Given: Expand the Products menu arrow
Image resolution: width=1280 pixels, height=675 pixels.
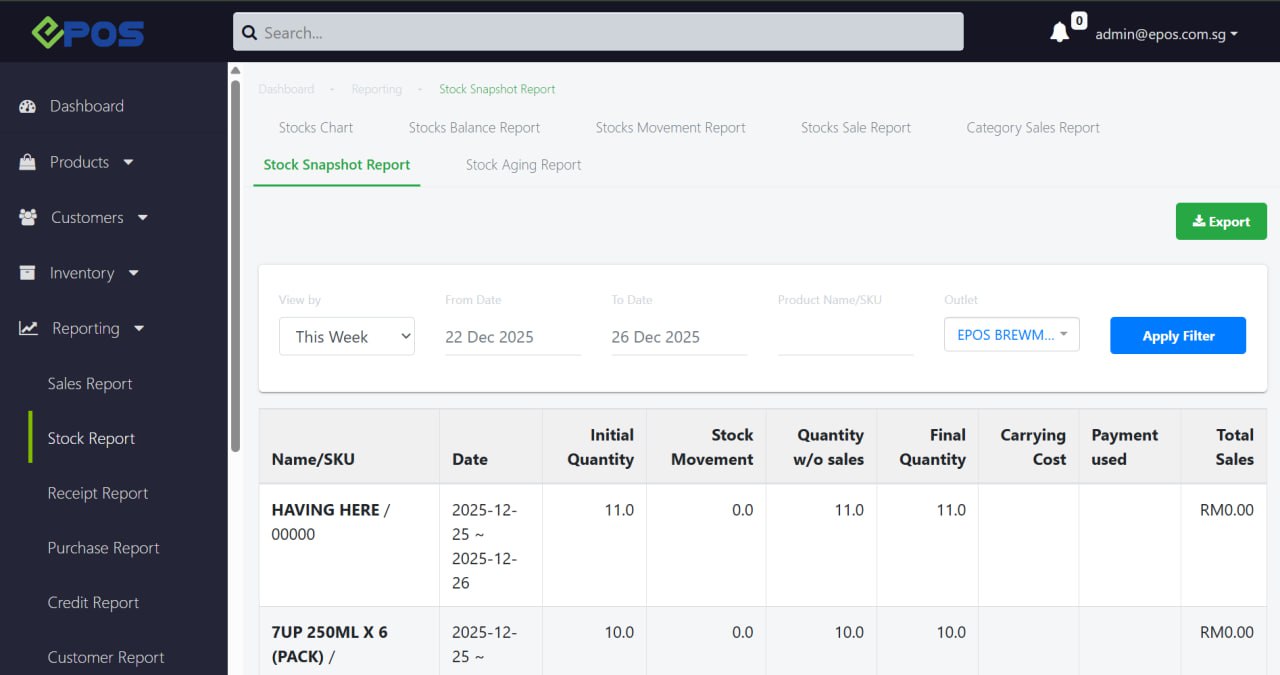Looking at the screenshot, I should tap(128, 162).
